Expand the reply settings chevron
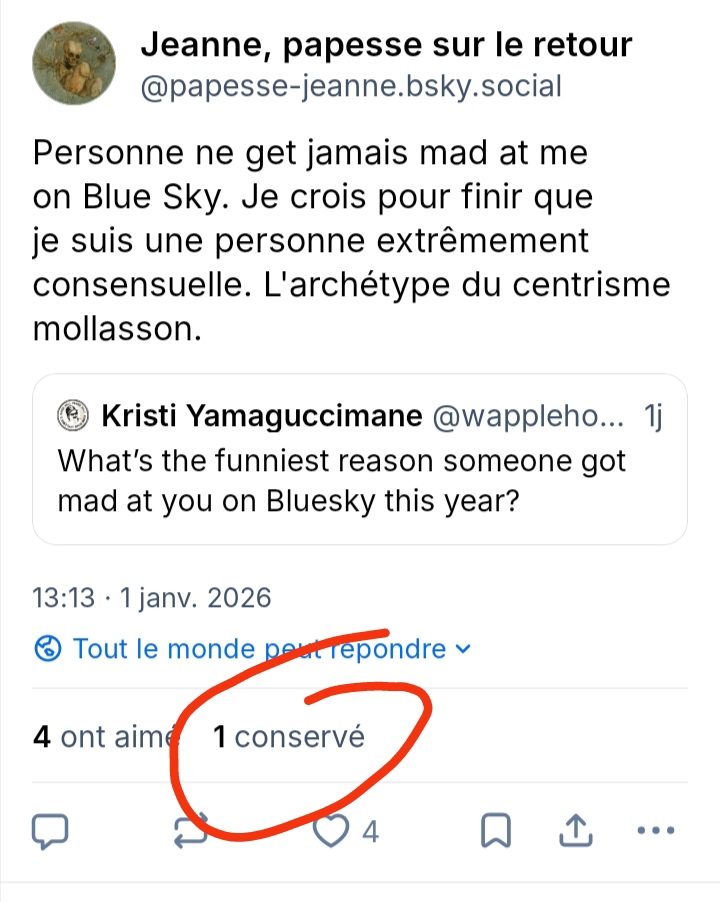720x902 pixels. pos(462,649)
